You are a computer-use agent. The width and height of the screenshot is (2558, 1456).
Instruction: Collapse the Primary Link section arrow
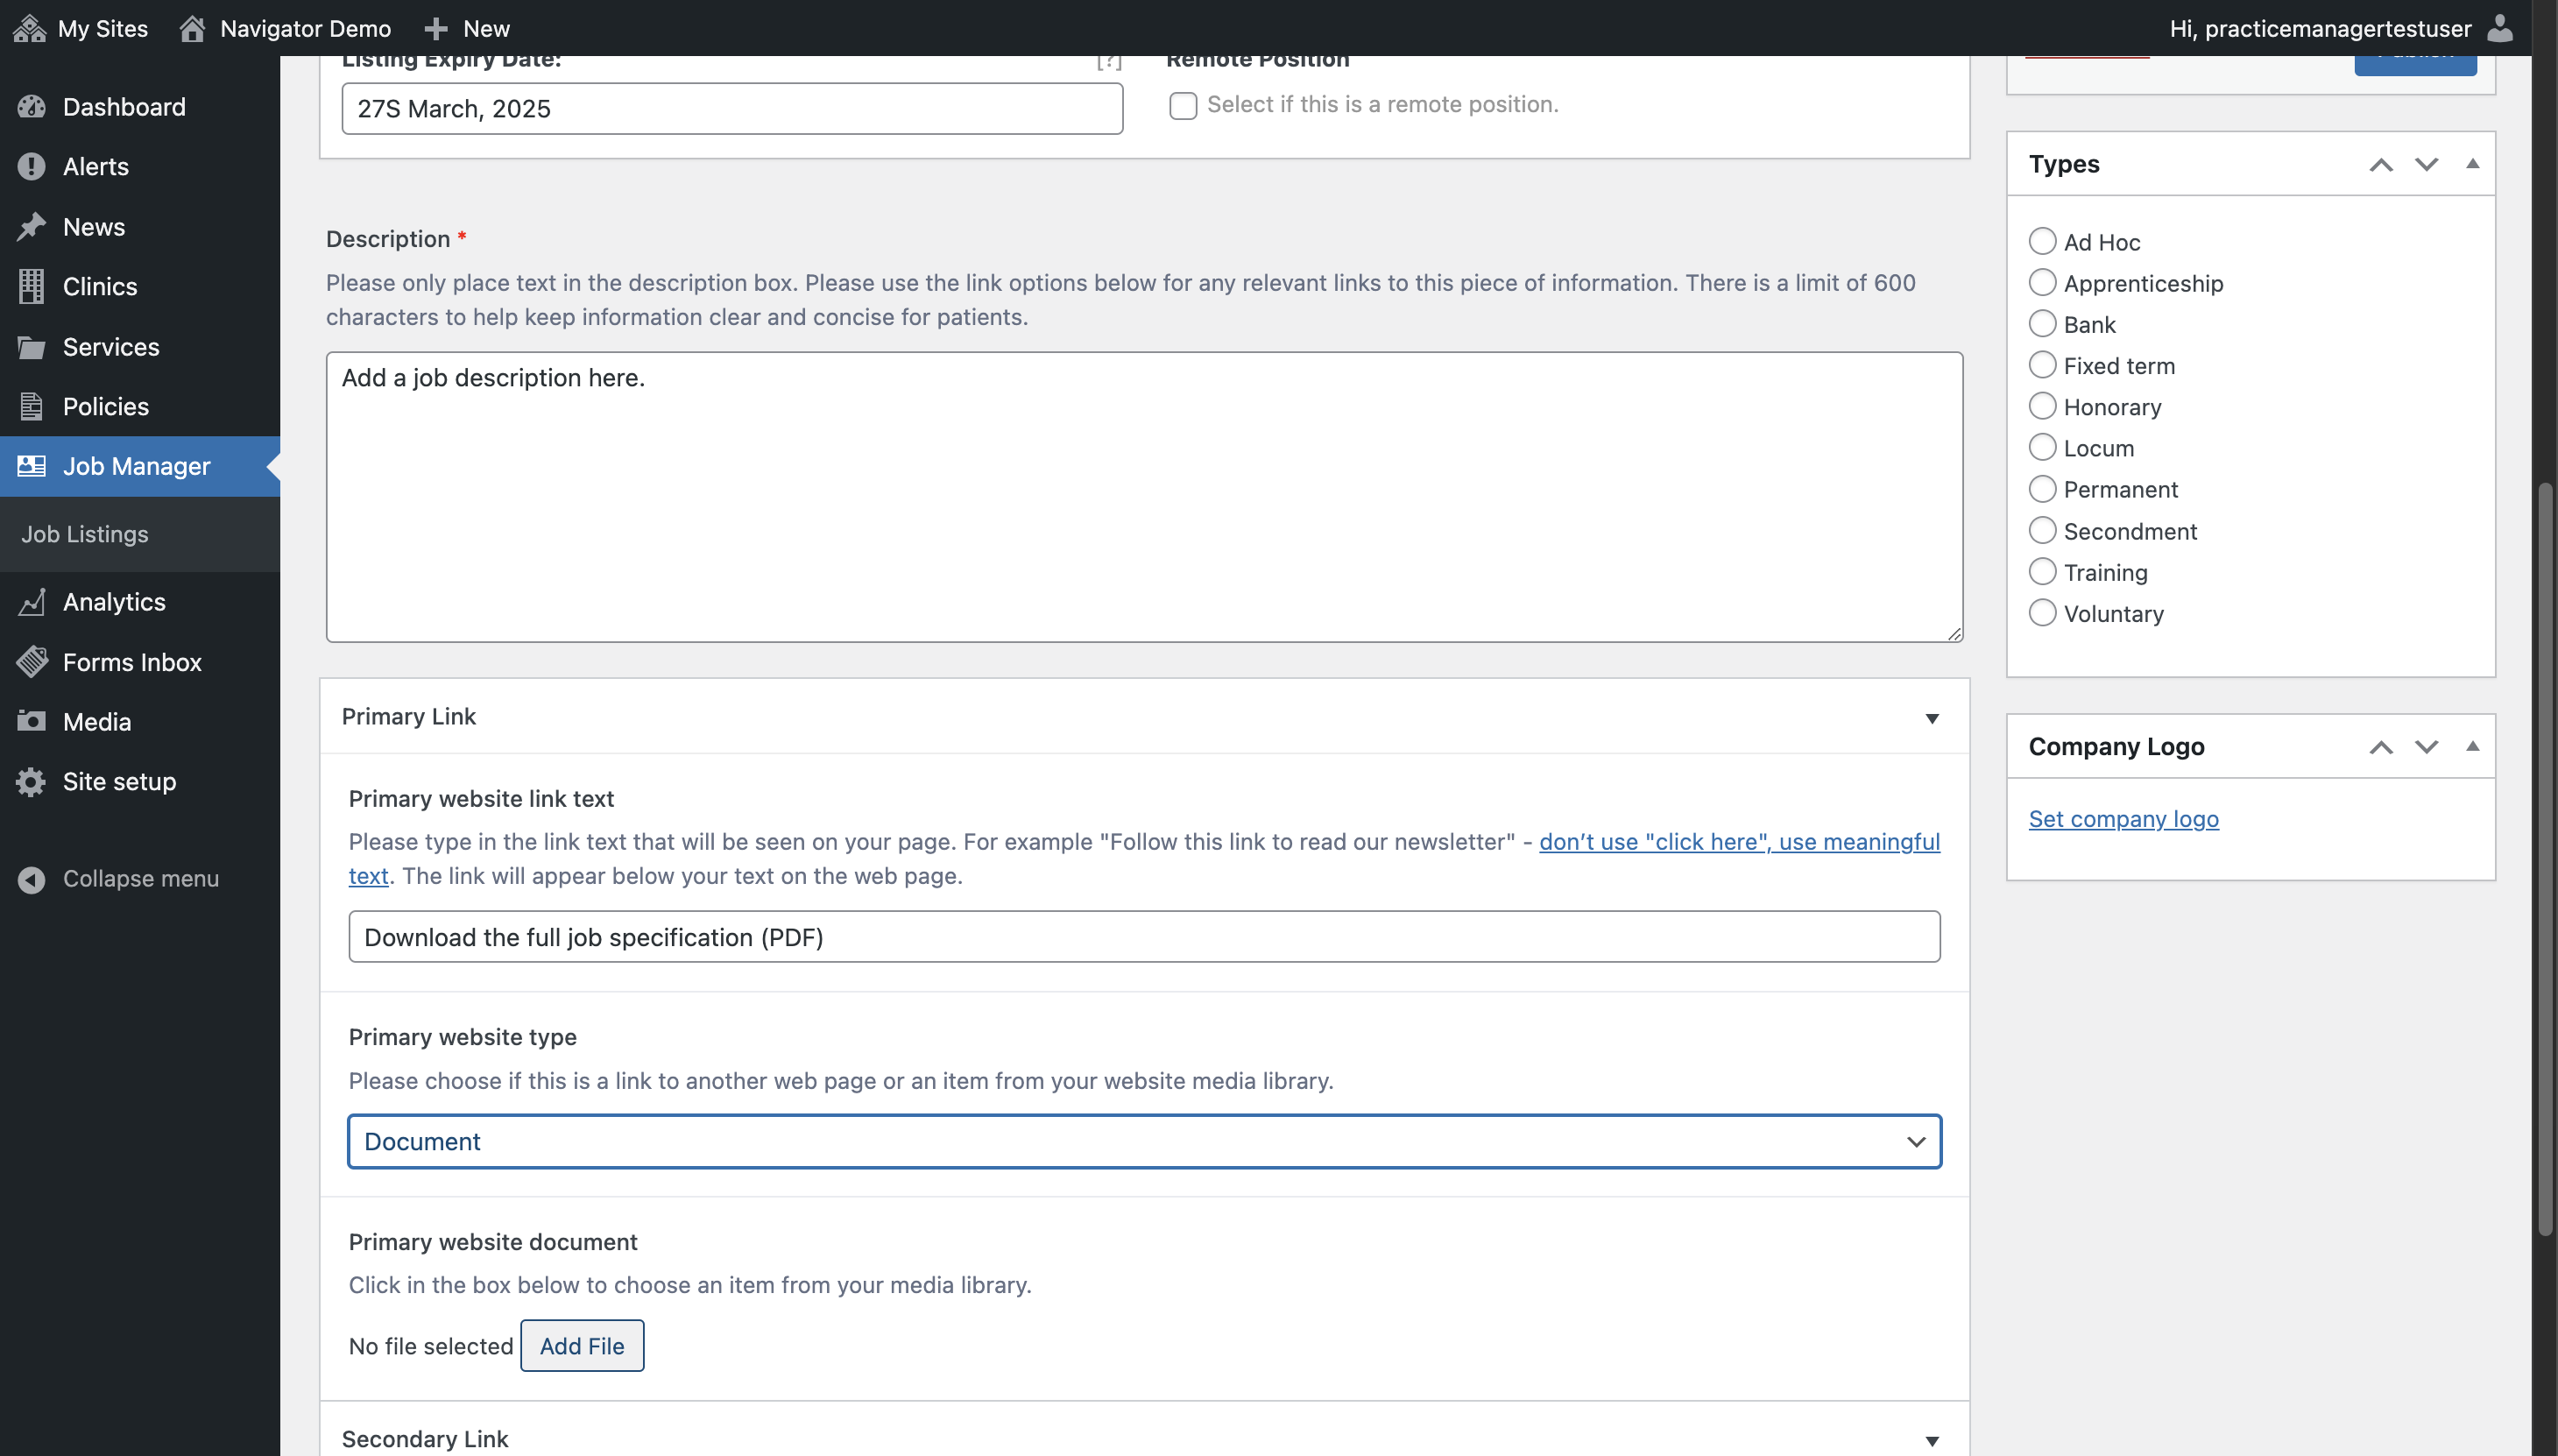1932,718
